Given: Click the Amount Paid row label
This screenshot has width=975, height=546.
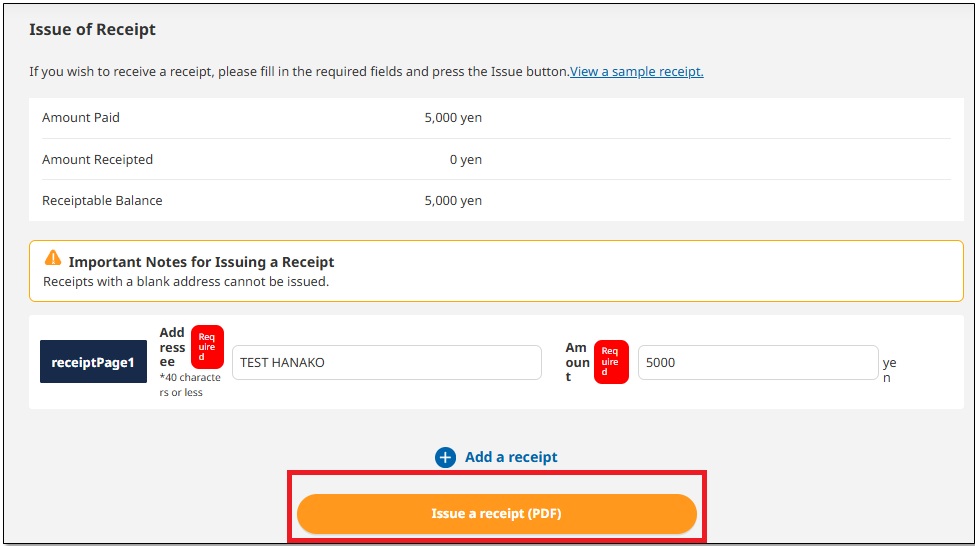Looking at the screenshot, I should click(81, 118).
